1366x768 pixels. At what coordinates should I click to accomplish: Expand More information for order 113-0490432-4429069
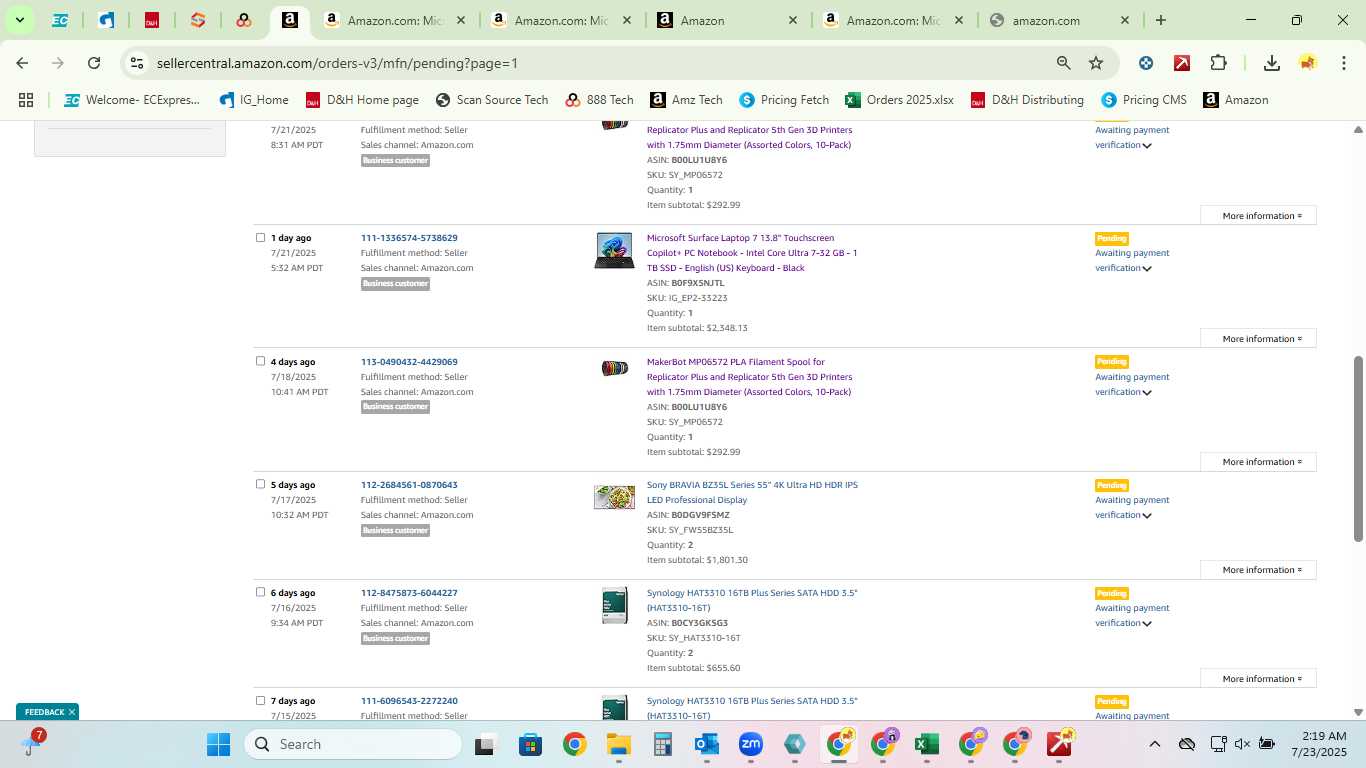[x=1259, y=462]
